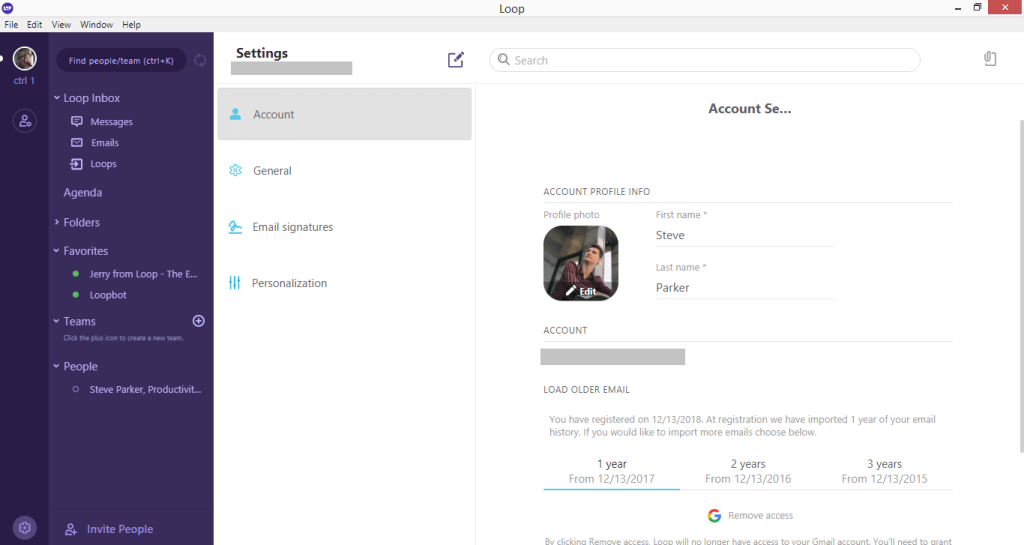Edit the profile photo
This screenshot has width=1024, height=545.
(581, 290)
